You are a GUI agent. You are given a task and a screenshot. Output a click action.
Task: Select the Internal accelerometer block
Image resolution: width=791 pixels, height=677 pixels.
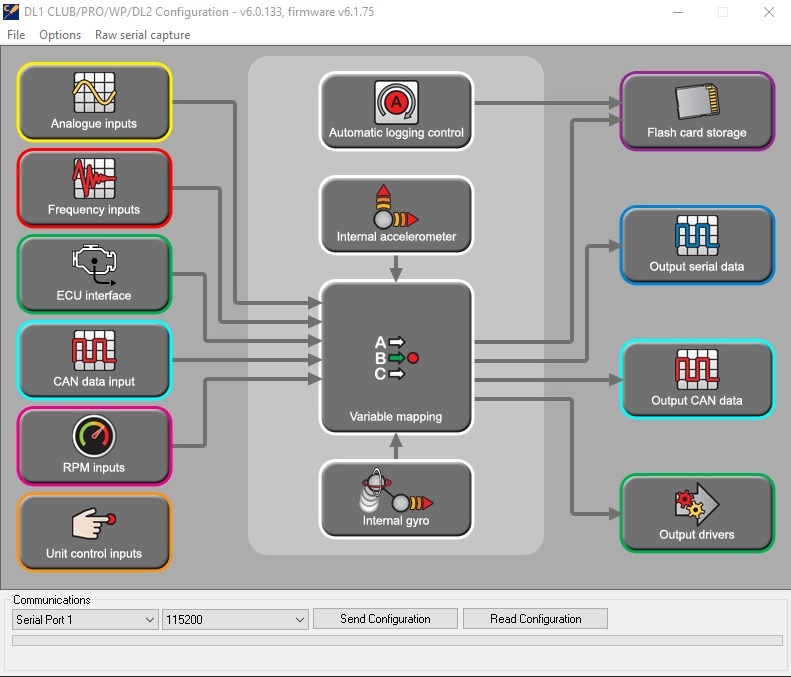396,215
